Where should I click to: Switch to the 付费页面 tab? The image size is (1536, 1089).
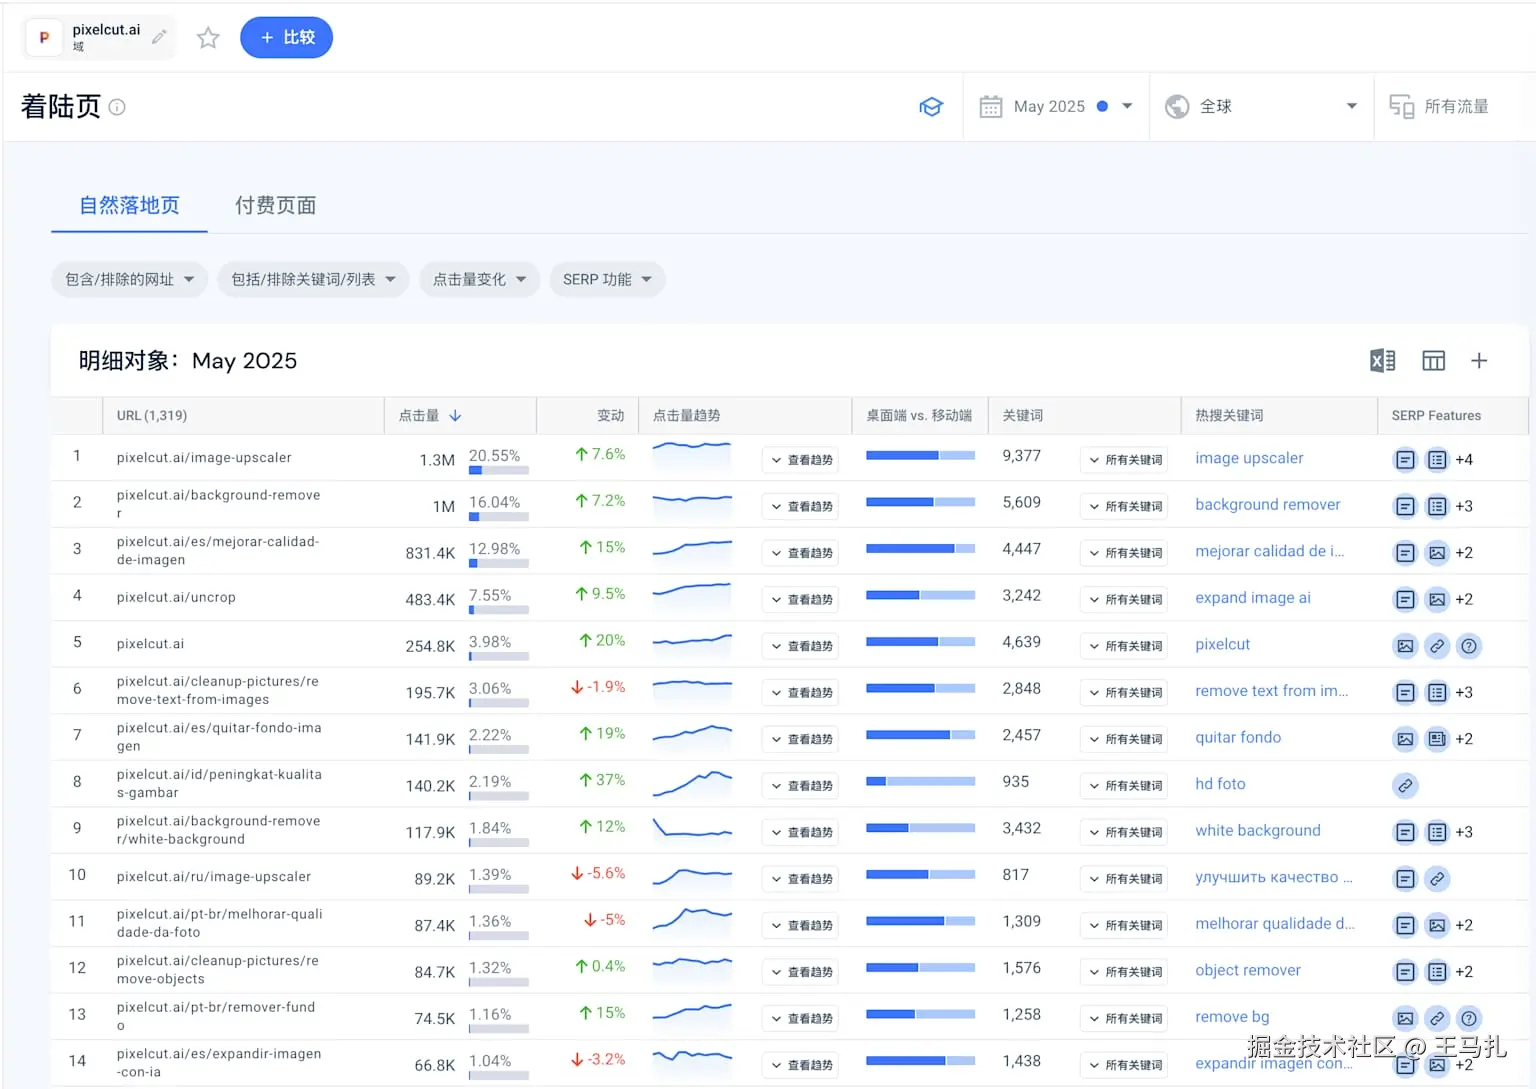[275, 205]
